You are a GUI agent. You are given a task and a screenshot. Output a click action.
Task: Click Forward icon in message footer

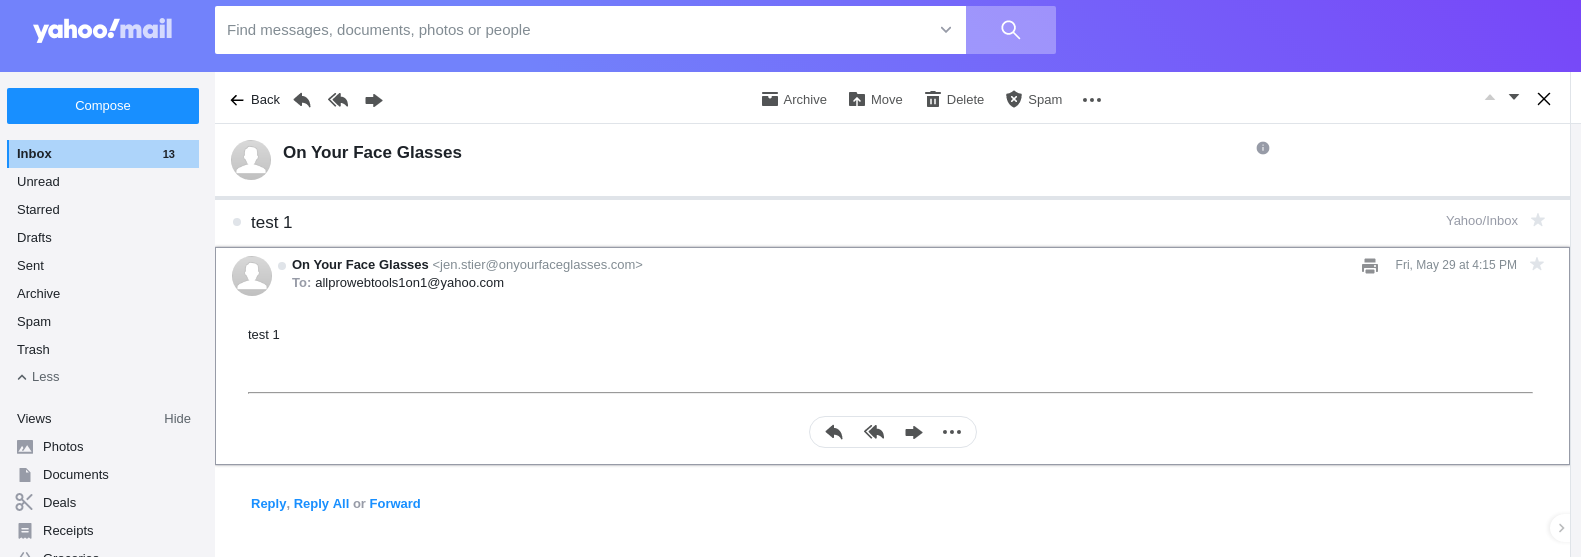913,432
